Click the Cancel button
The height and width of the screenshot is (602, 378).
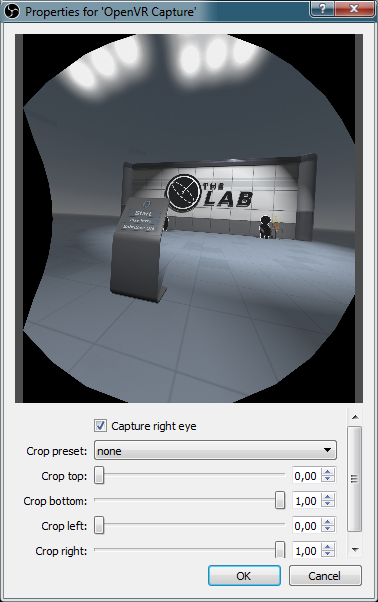[x=325, y=576]
